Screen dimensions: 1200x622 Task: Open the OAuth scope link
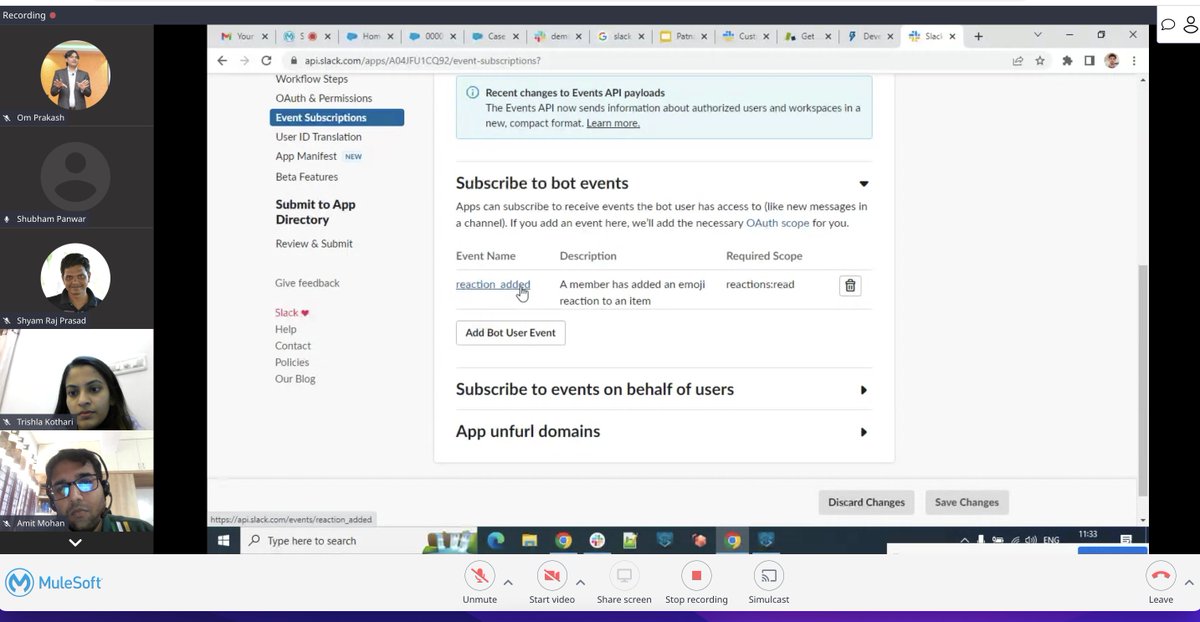pyautogui.click(x=777, y=223)
